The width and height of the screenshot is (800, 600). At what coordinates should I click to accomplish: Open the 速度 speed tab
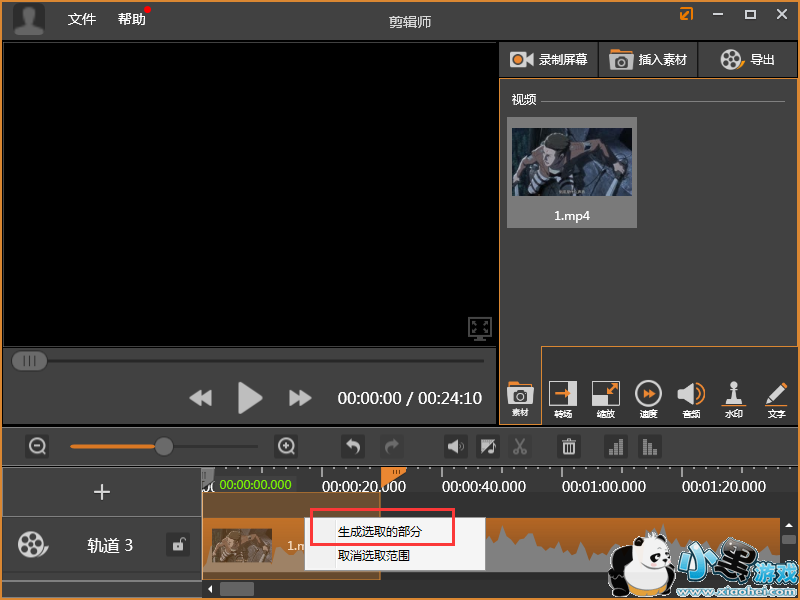click(648, 399)
